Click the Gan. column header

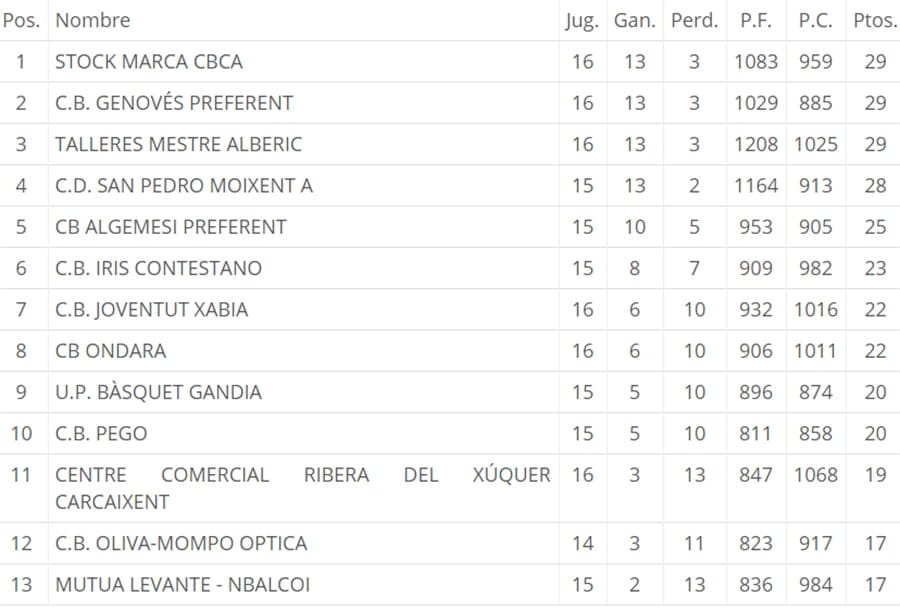[x=635, y=21]
